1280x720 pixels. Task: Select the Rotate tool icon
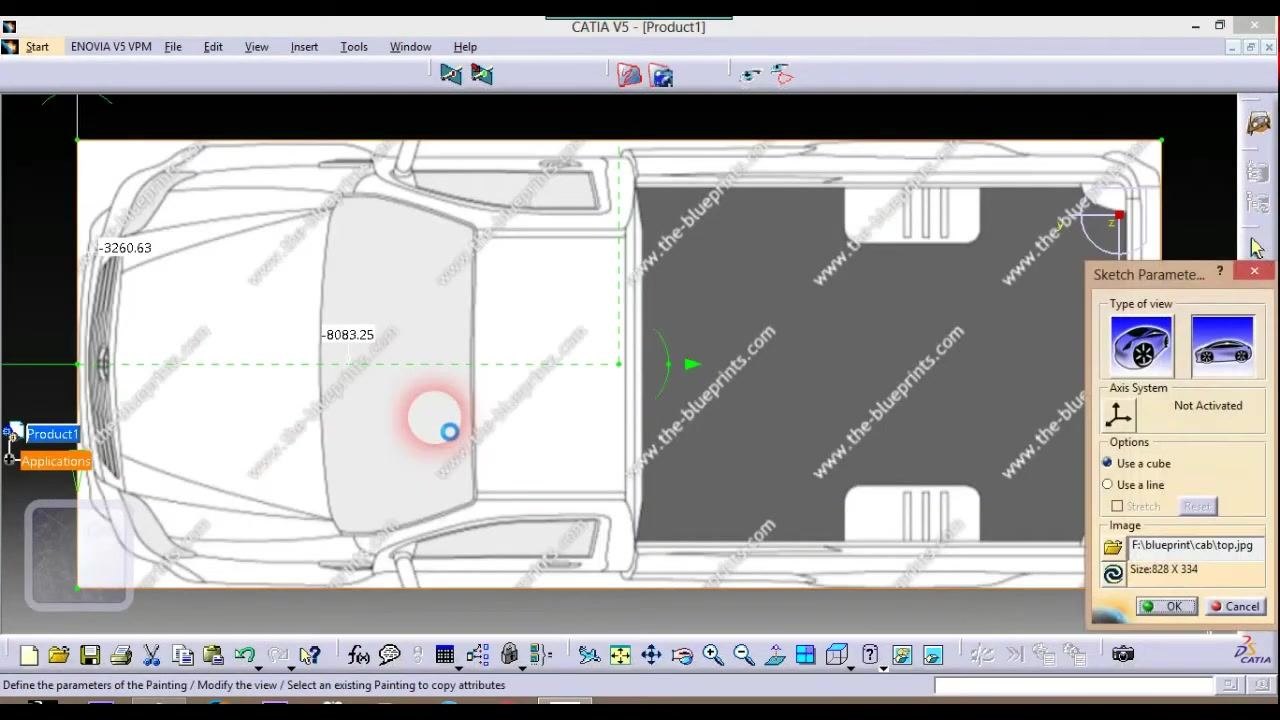point(682,655)
